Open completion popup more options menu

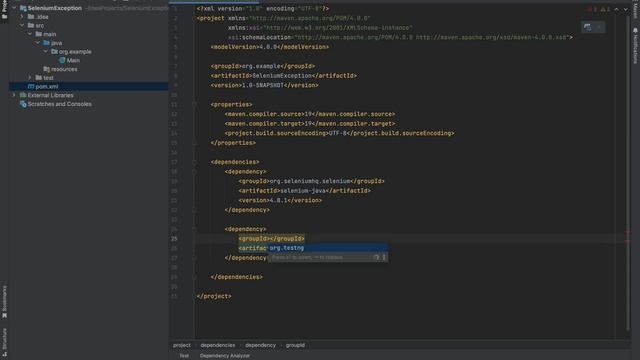pyautogui.click(x=384, y=258)
